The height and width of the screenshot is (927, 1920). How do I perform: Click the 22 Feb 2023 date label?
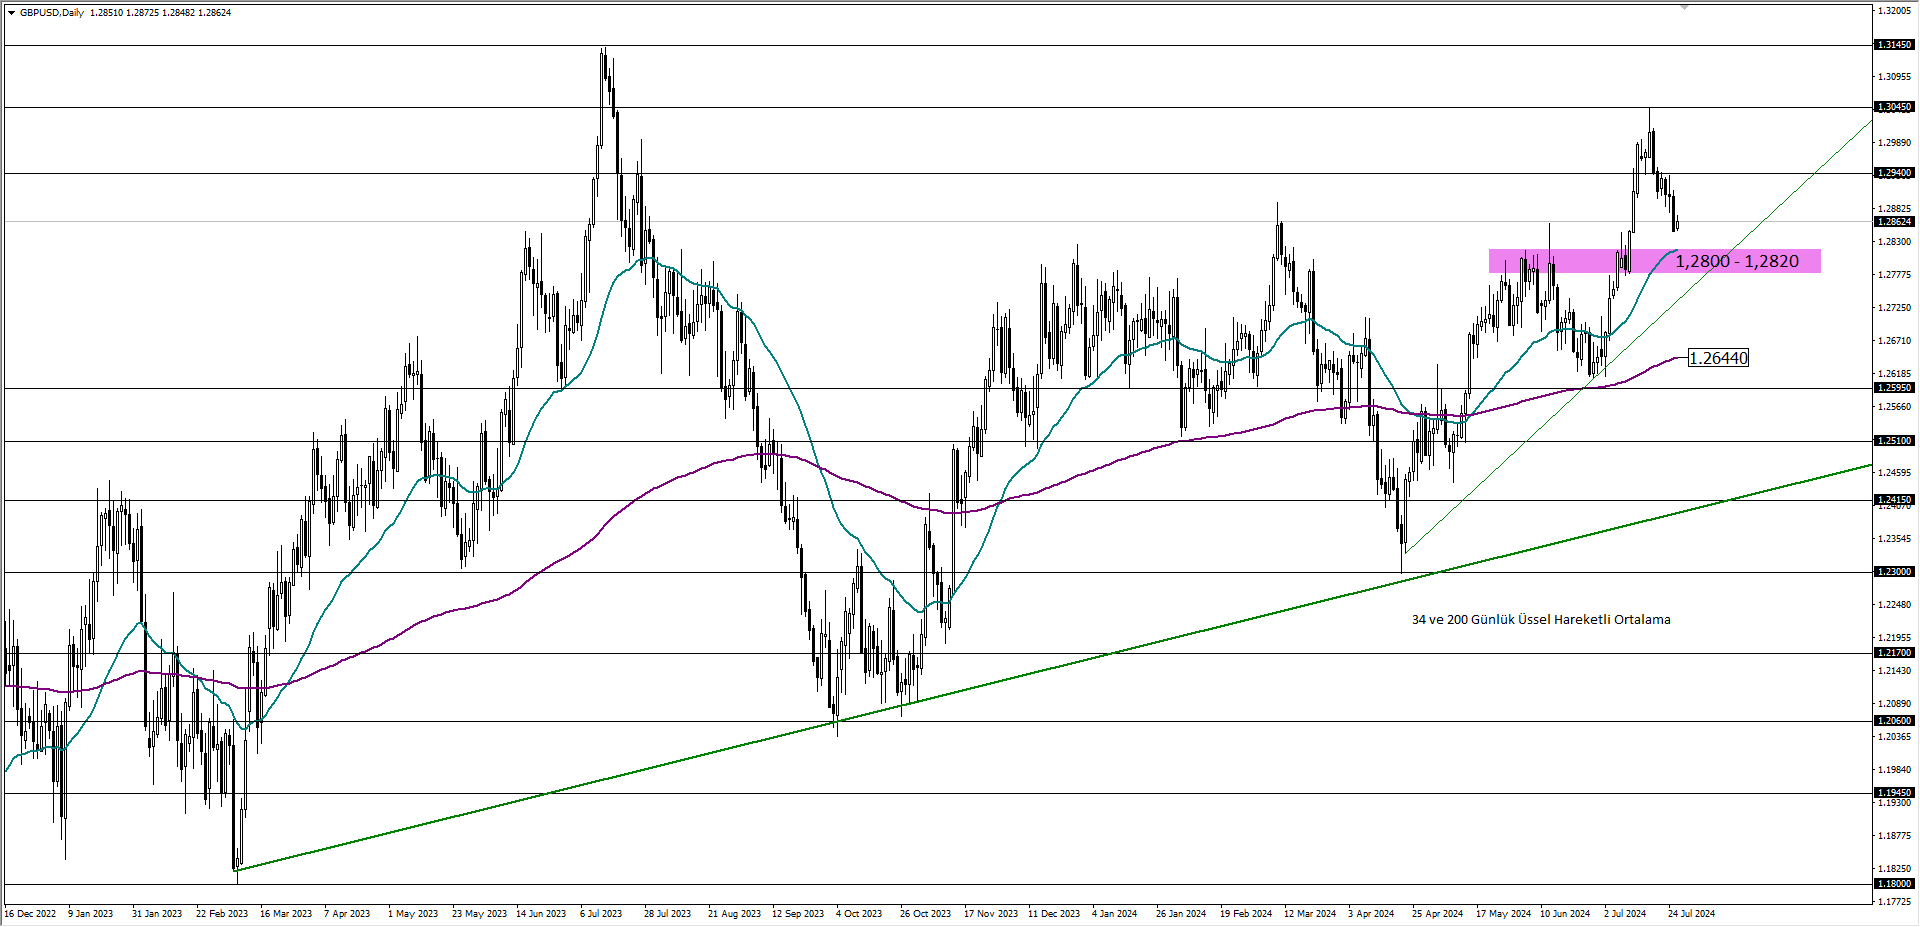tap(222, 914)
